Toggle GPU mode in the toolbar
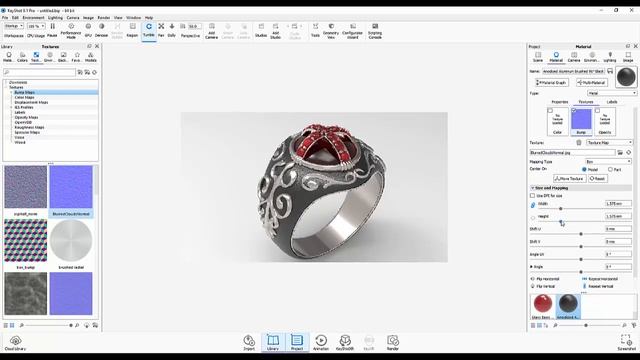Screen dimensions: 640x360 [88, 31]
